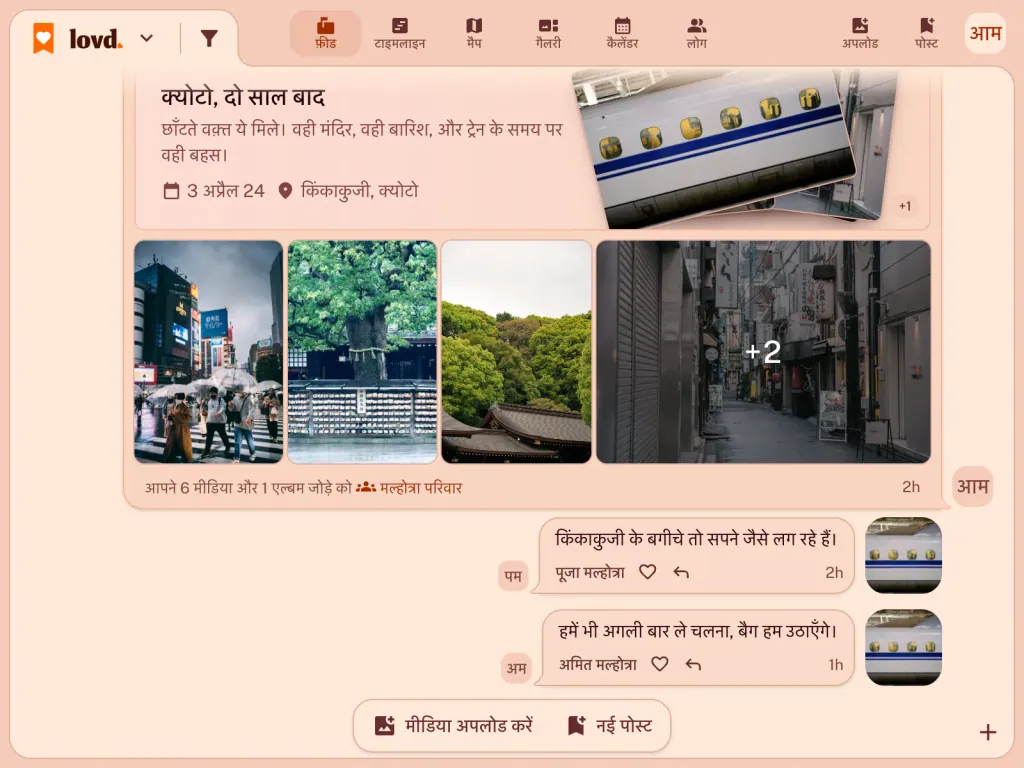Click the पम avatar next to Pooja's comment

[x=513, y=576]
